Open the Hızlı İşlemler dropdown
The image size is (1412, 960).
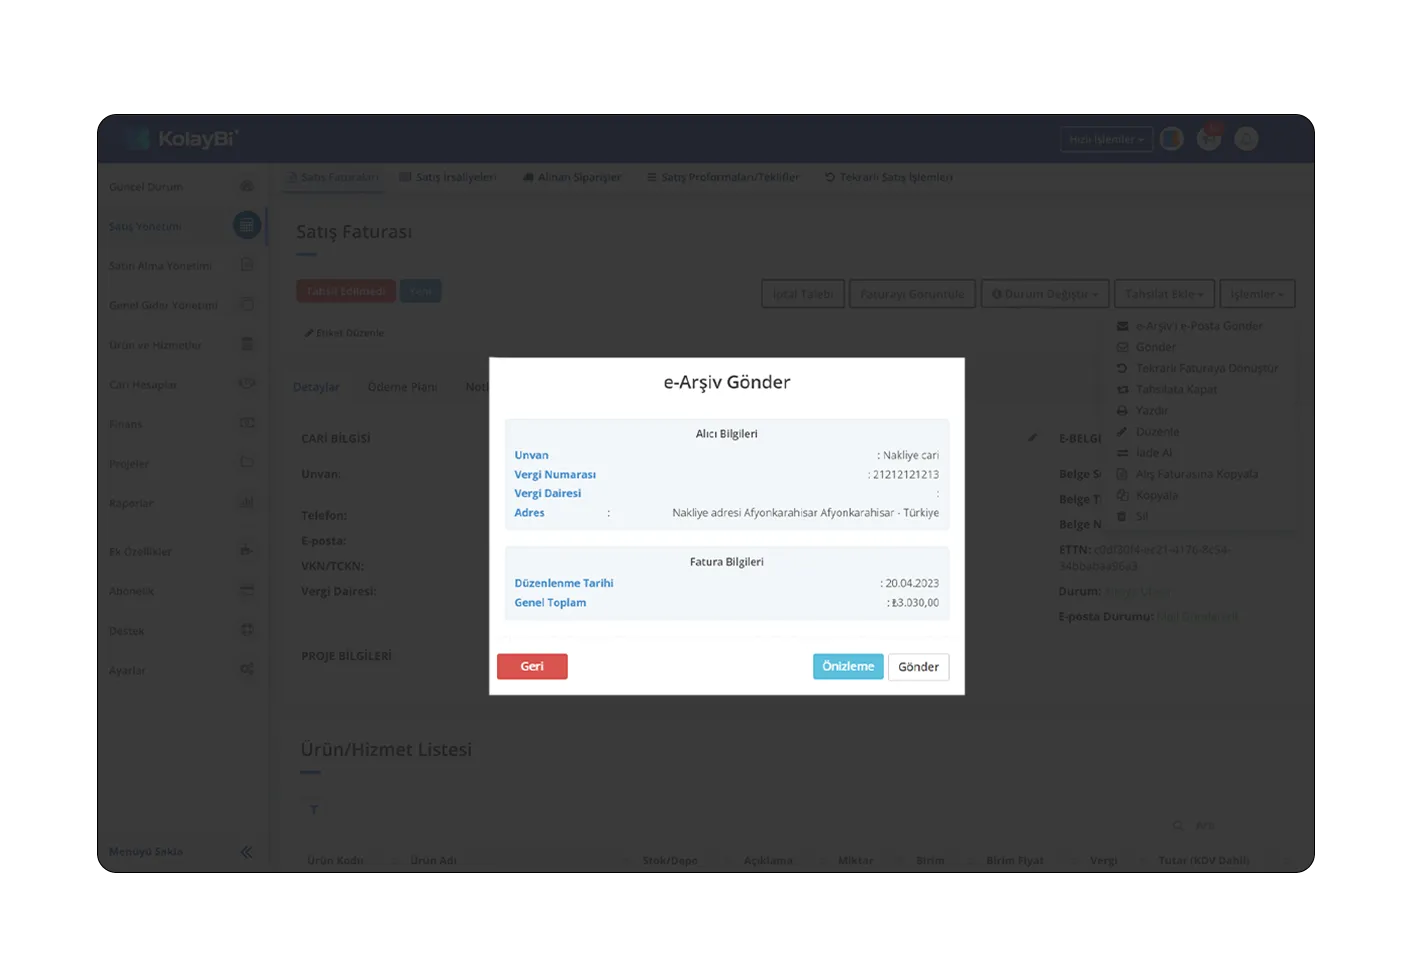[1107, 139]
